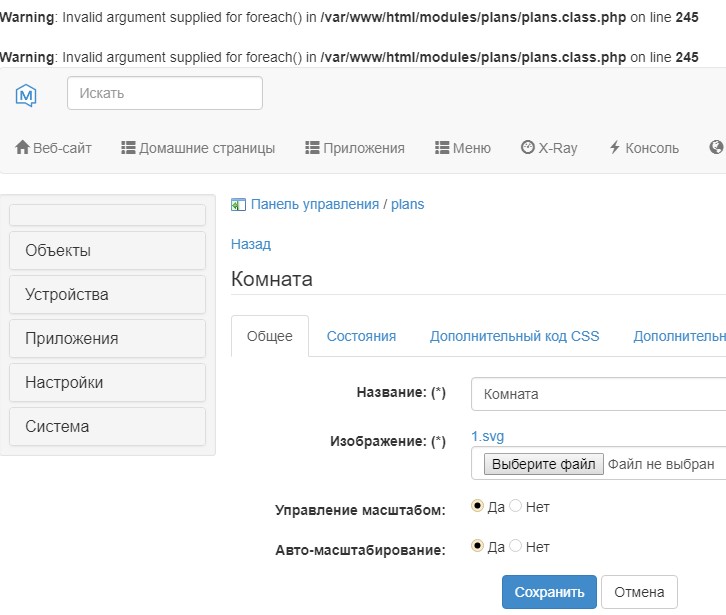Viewport: 726px width, 615px height.
Task: Open the Меню navigation item
Action: tap(463, 148)
